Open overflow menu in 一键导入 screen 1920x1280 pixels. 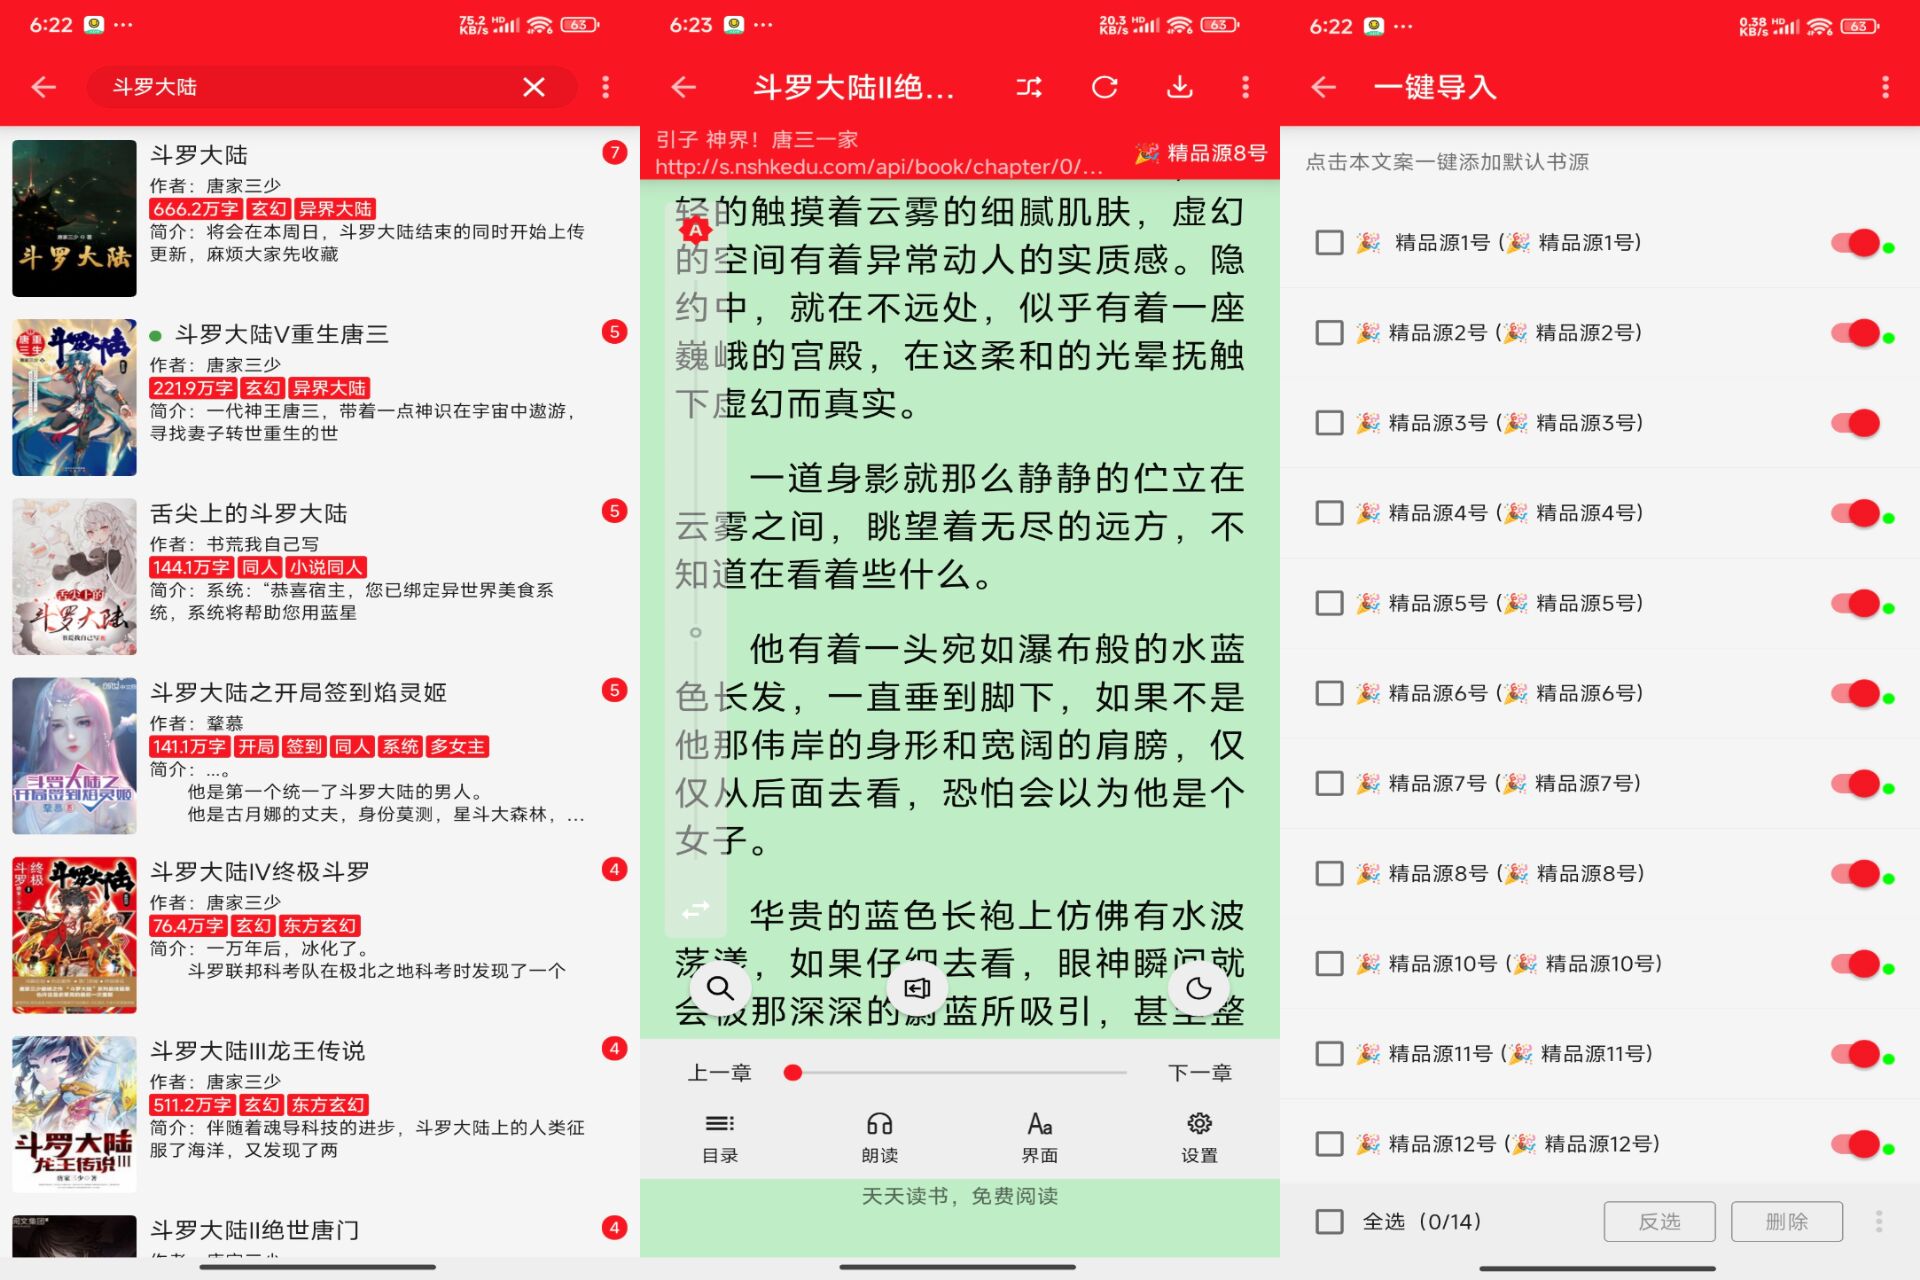tap(1885, 87)
